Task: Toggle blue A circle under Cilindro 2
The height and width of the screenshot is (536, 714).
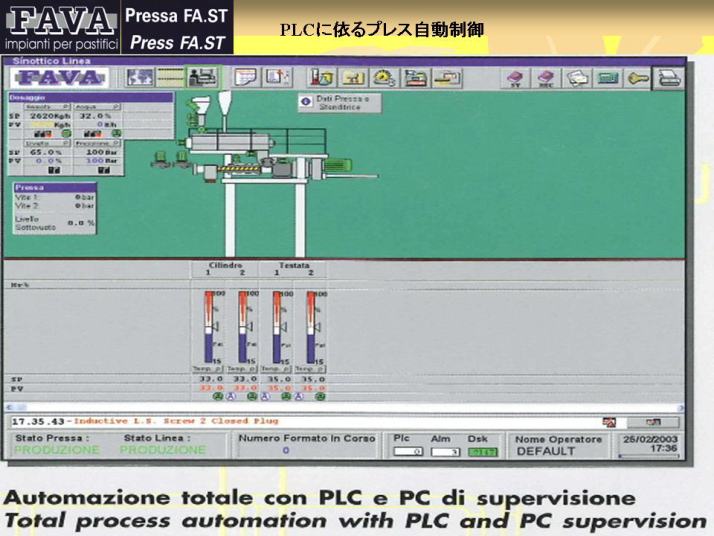Action: 265,397
